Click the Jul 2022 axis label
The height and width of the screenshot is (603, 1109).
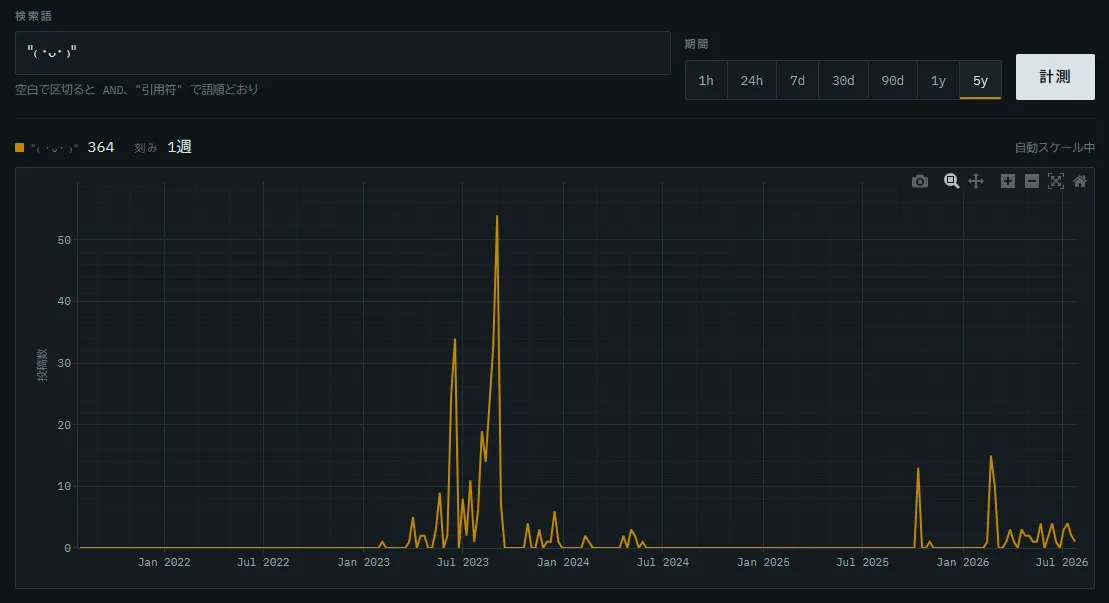[263, 562]
